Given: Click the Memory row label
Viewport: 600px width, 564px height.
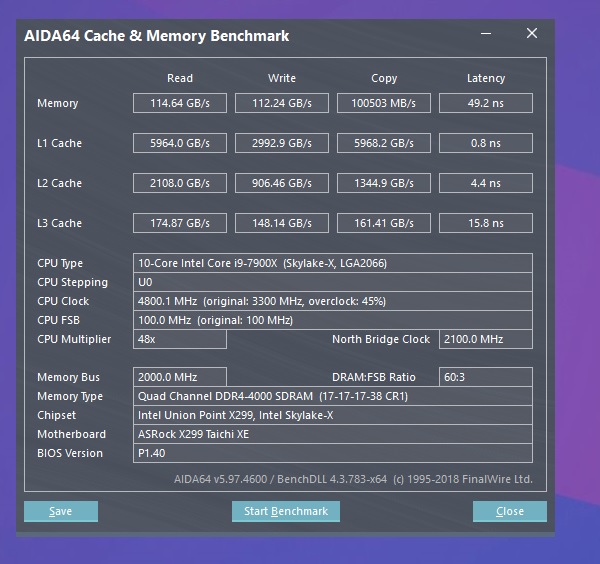Looking at the screenshot, I should click(57, 103).
